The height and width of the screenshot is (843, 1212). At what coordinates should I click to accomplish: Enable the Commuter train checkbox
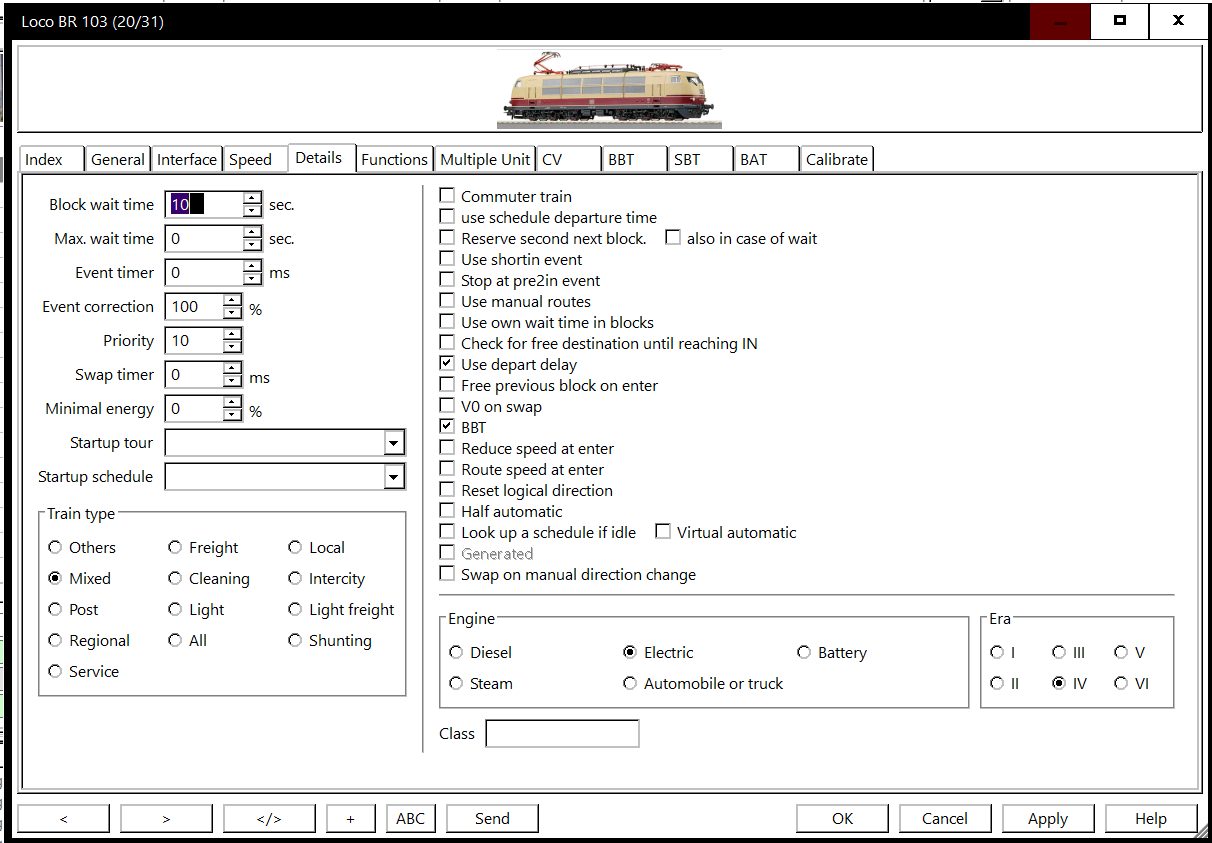(x=447, y=196)
